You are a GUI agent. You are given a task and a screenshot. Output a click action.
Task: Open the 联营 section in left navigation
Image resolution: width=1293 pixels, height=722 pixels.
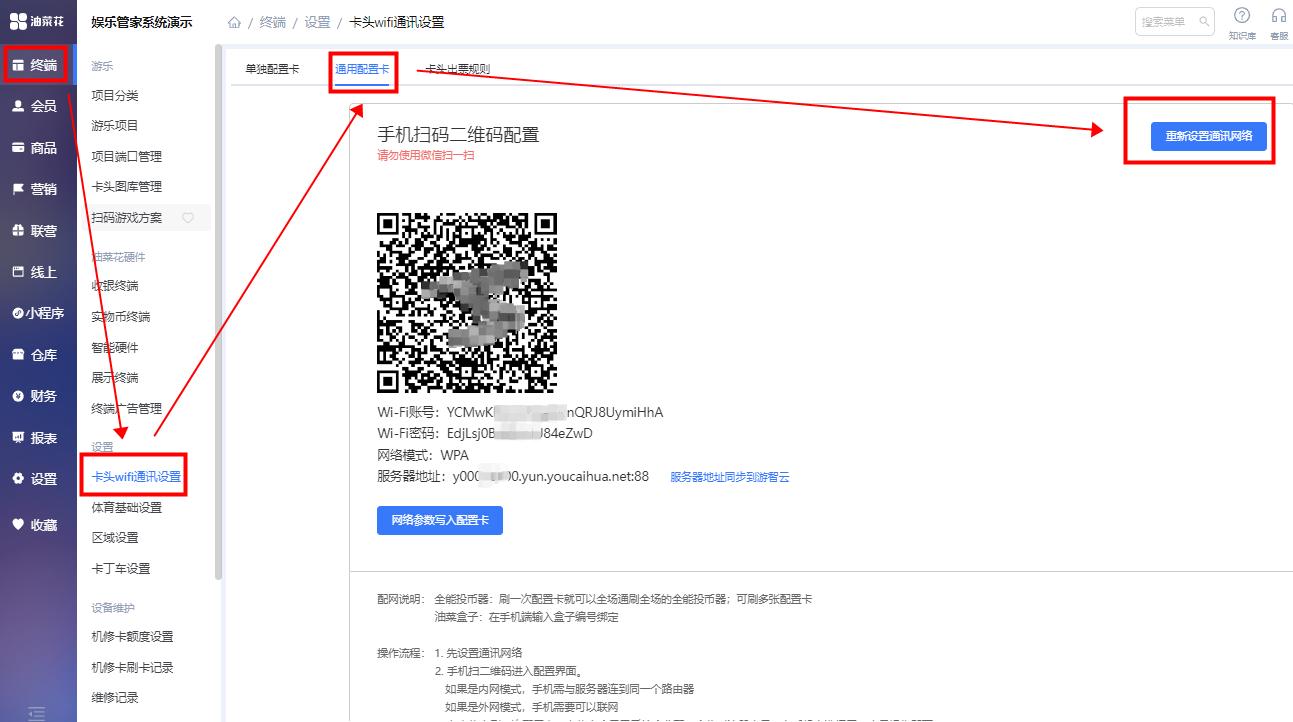click(36, 231)
